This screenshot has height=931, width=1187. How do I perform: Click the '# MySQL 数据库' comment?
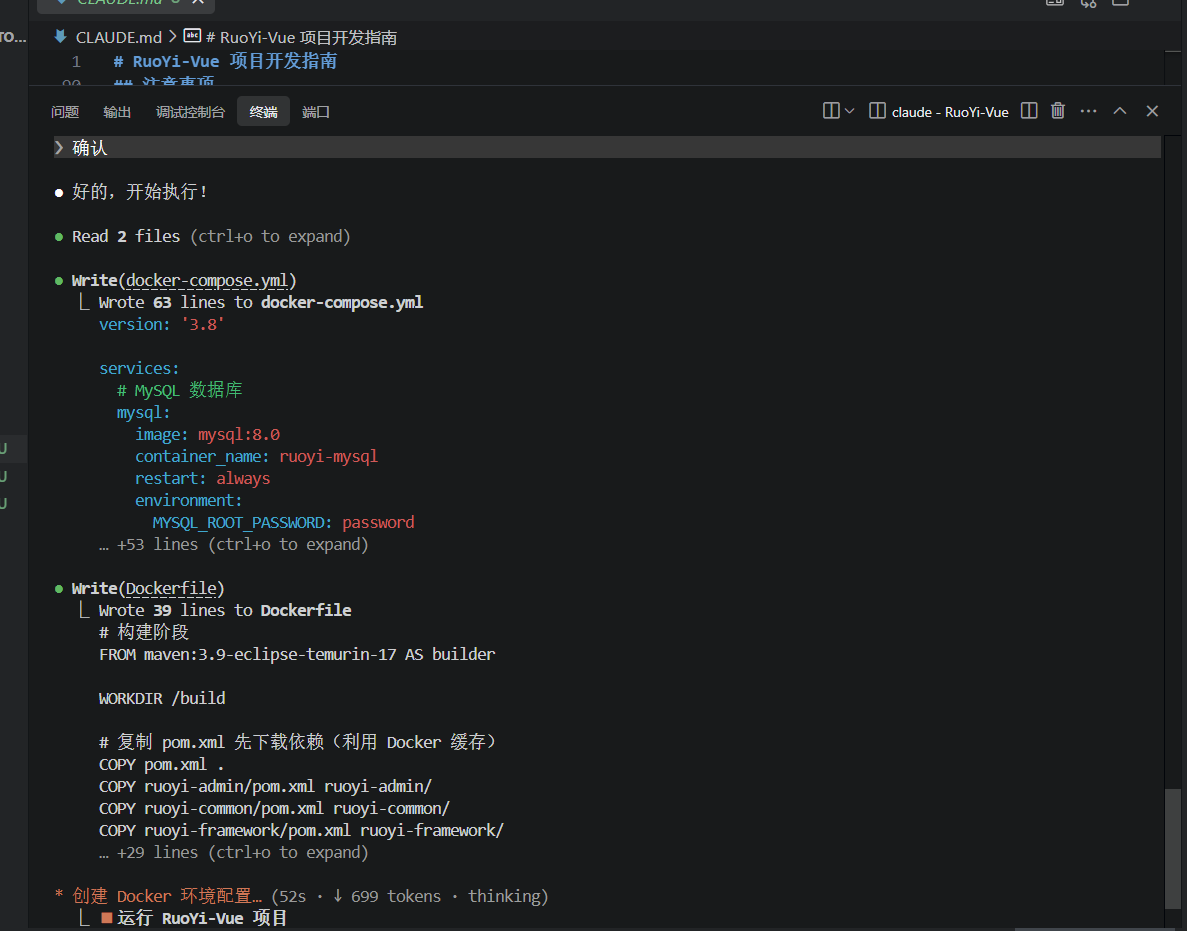pos(179,391)
